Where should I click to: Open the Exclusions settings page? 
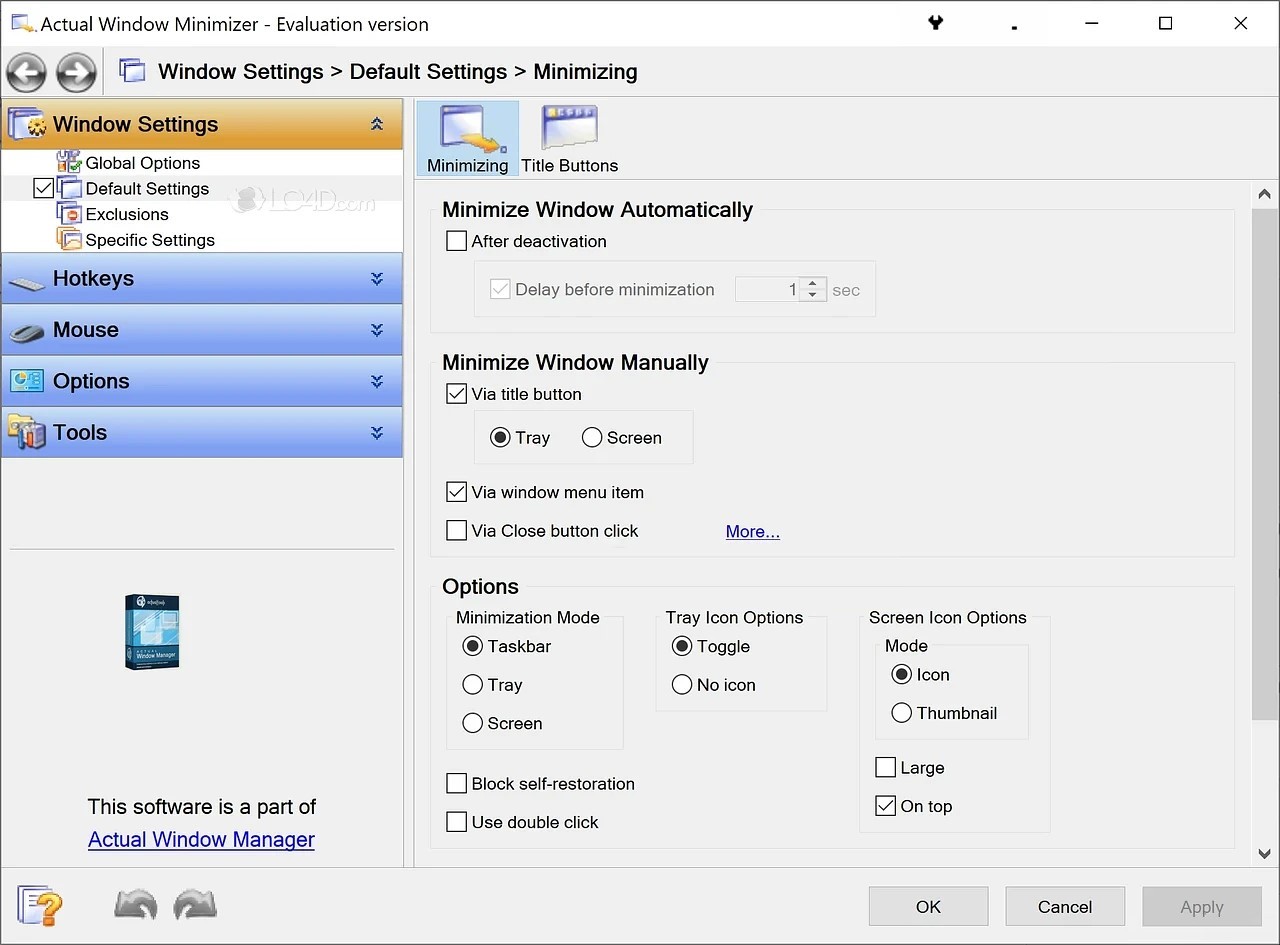[127, 213]
